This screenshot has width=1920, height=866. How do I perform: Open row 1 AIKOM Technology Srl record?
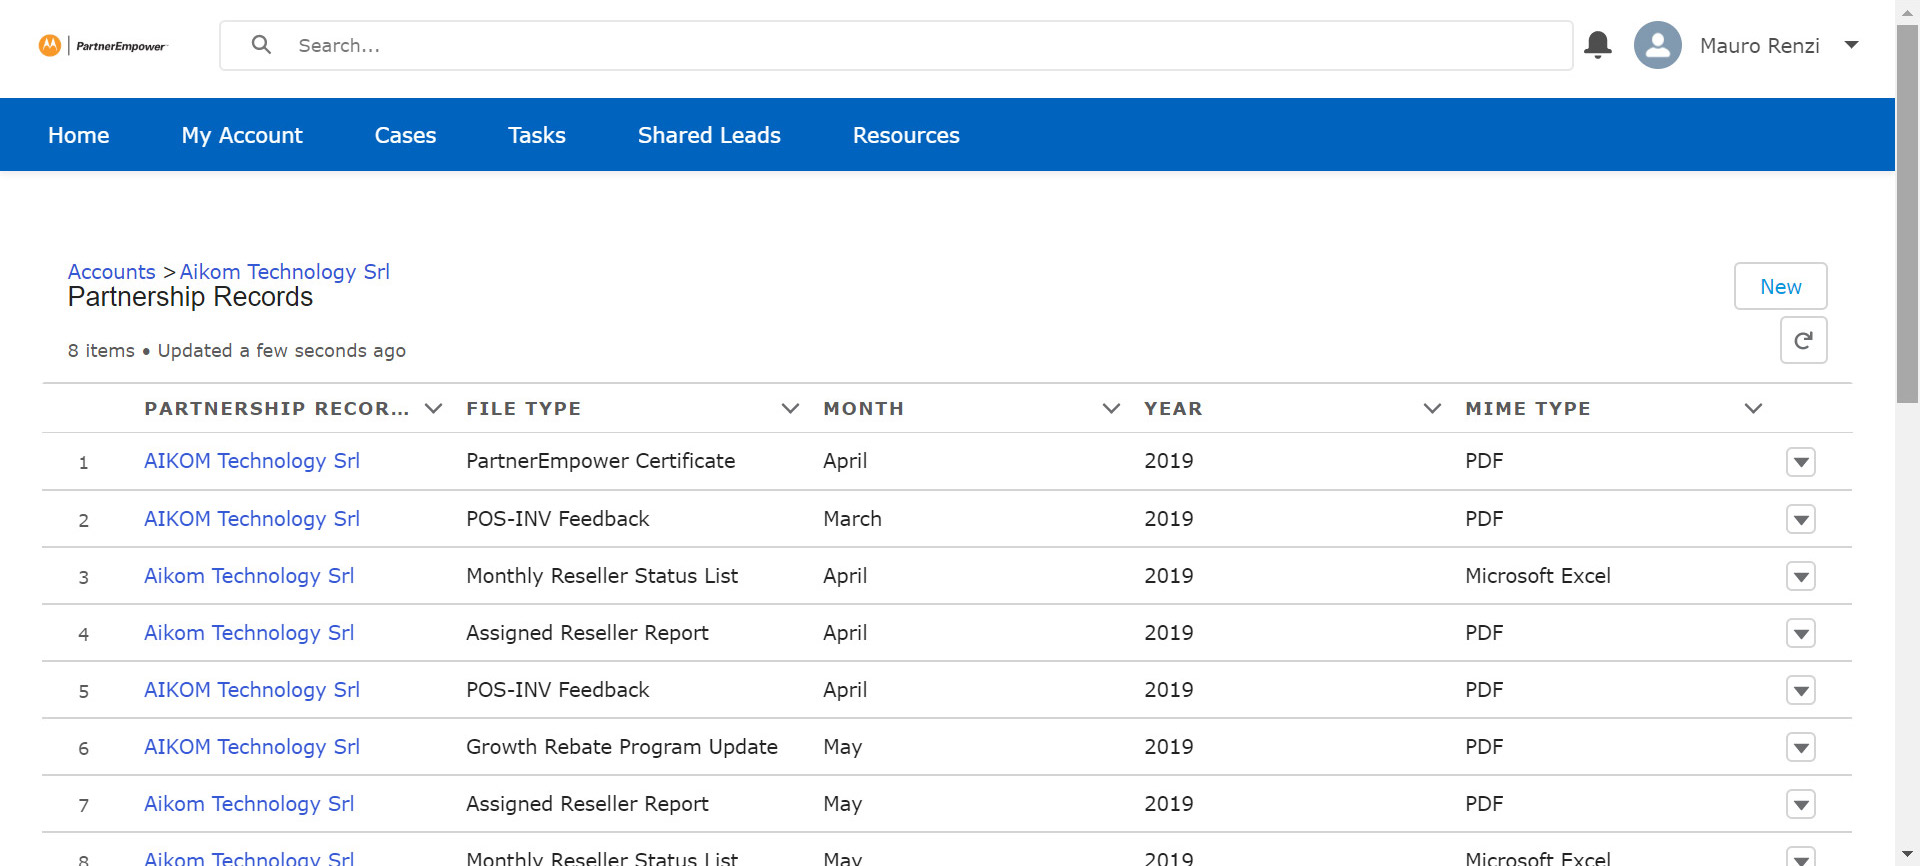pyautogui.click(x=252, y=461)
